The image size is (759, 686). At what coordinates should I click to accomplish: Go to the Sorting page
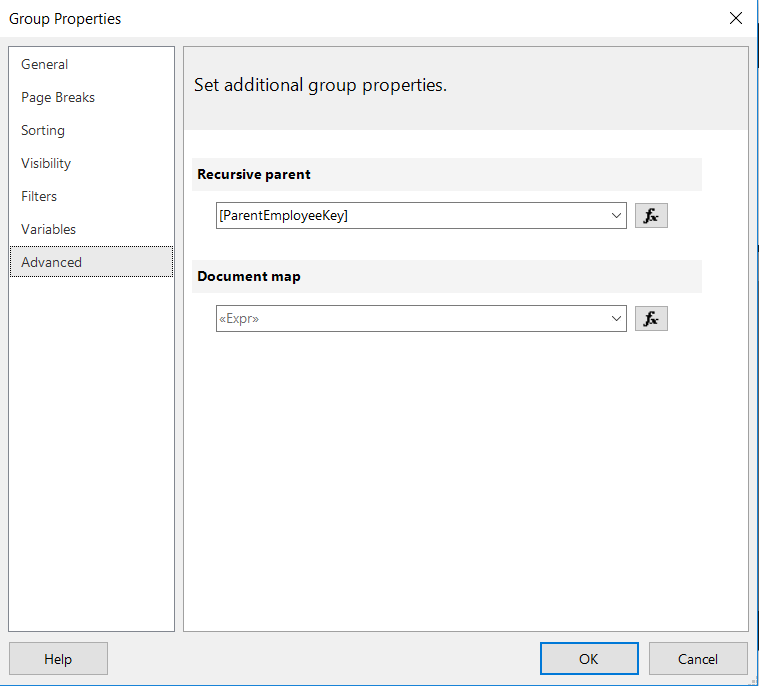[x=43, y=130]
